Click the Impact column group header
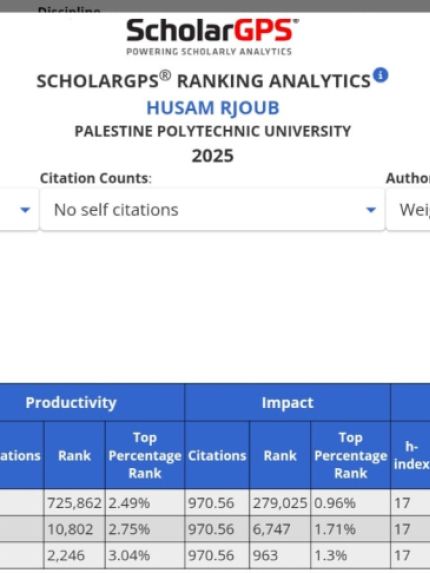430x573 pixels. 288,403
